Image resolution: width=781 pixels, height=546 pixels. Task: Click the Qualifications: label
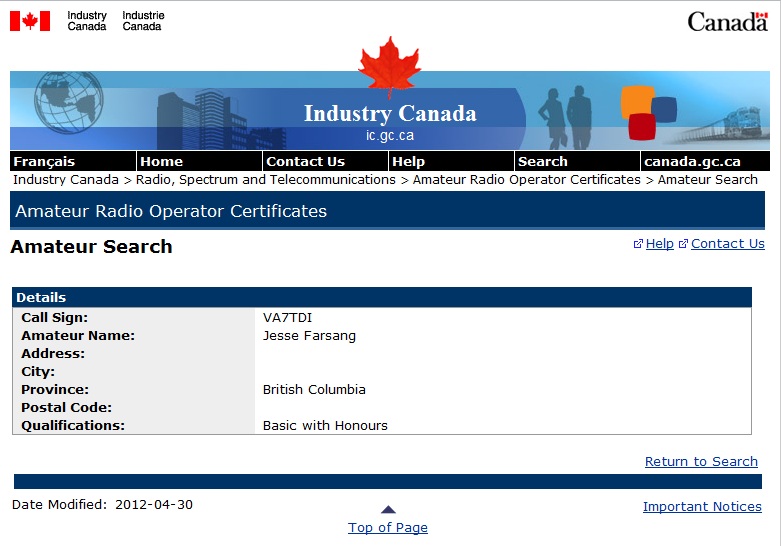point(73,425)
